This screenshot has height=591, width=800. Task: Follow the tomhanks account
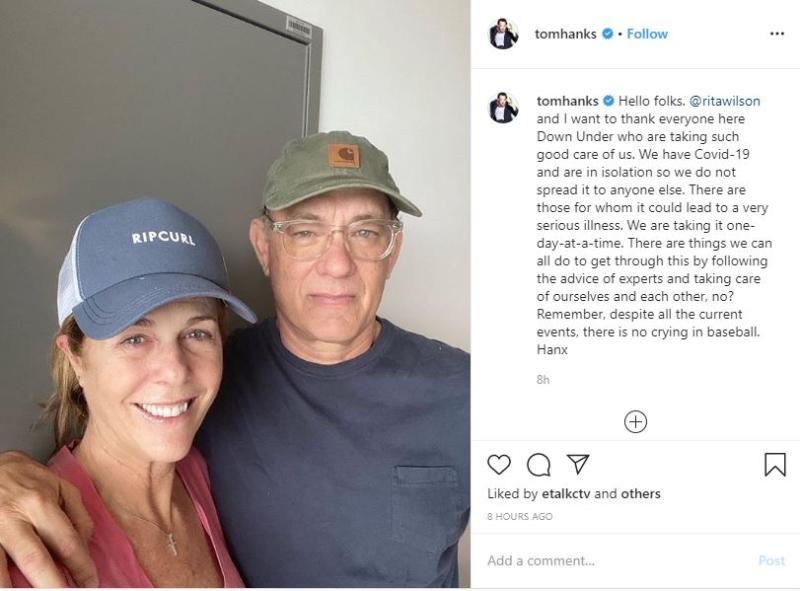tap(647, 34)
